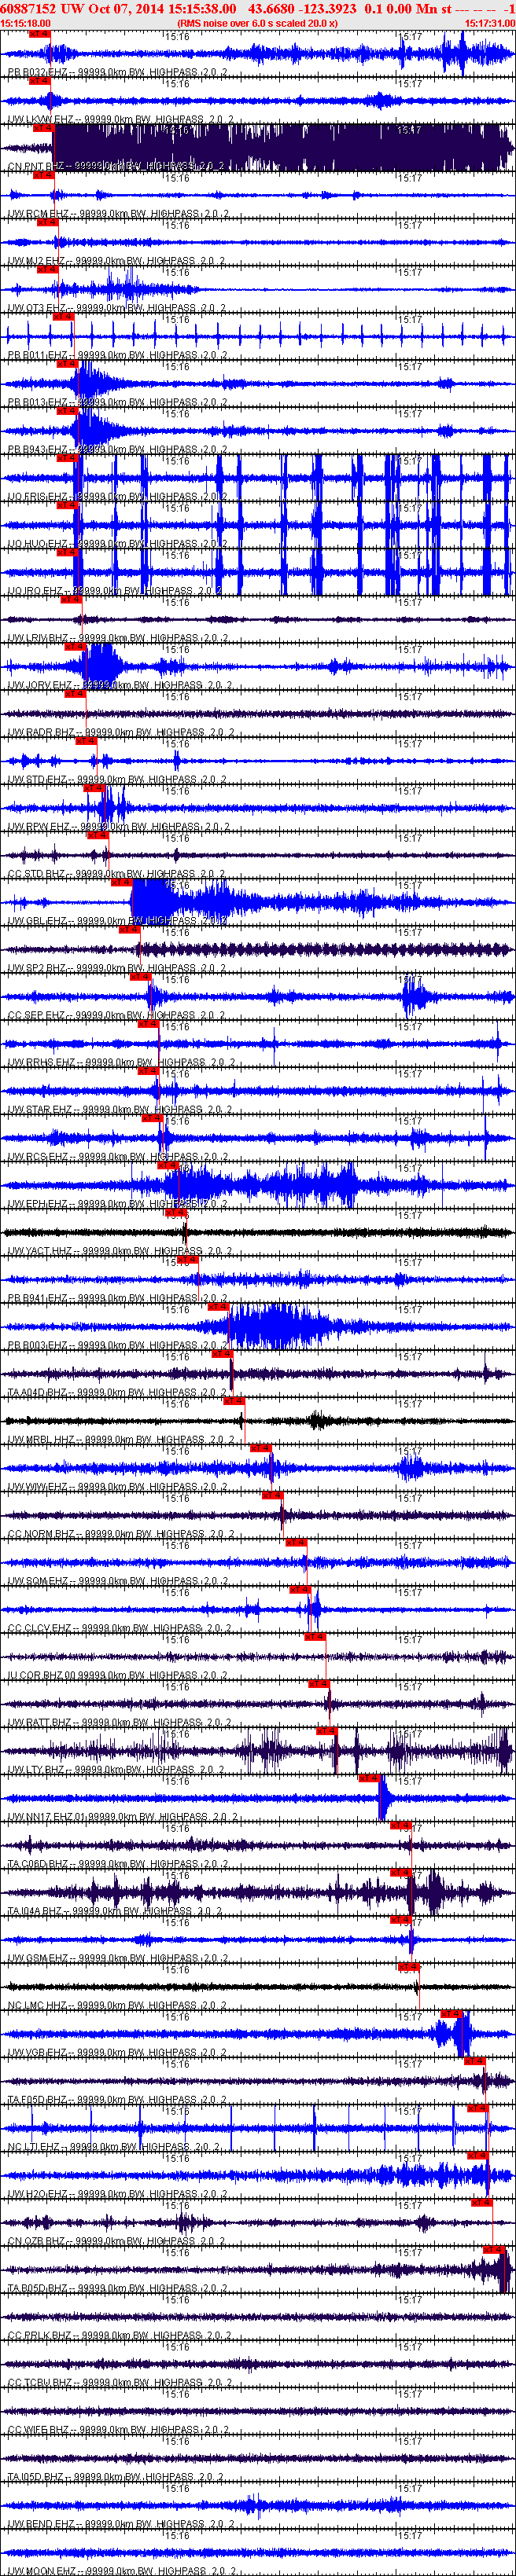This screenshot has height=2576, width=516.
Task: Click the red pick marker on PB B032 trace
Action: [x=39, y=34]
